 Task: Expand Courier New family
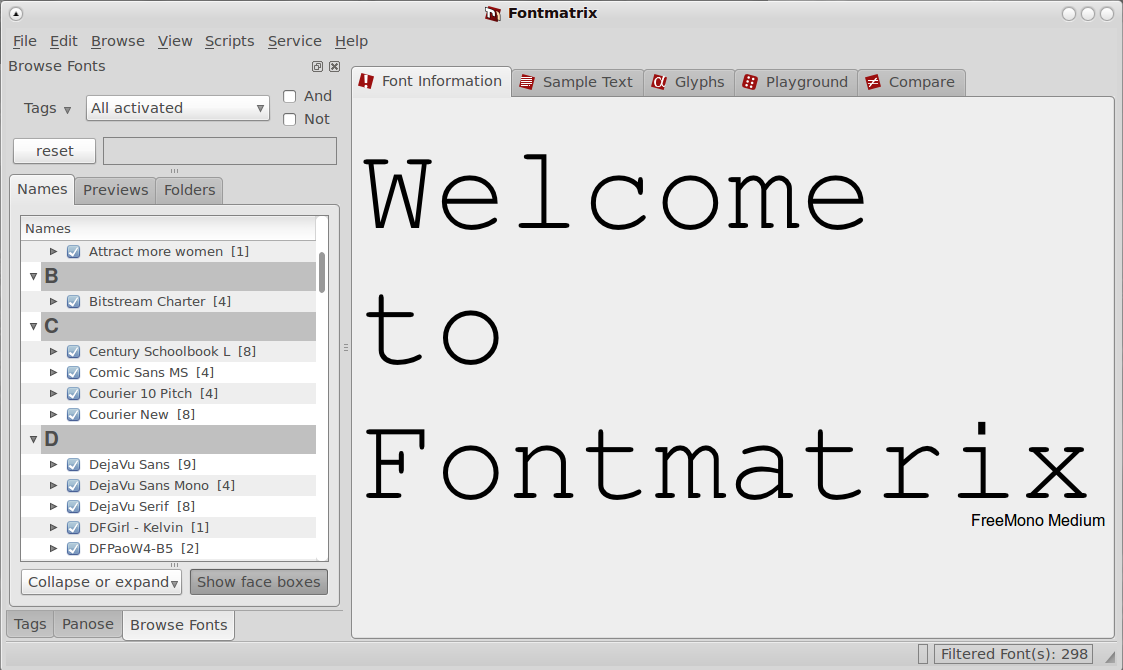(53, 414)
